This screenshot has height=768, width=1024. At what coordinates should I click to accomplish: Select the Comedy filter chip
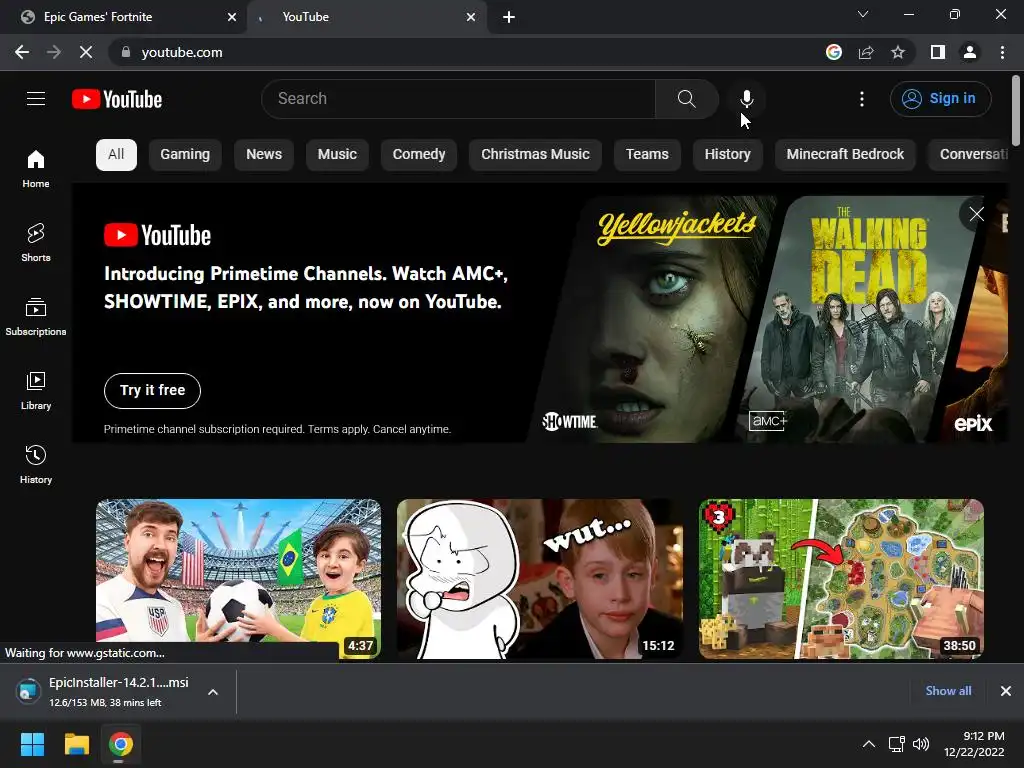click(419, 155)
